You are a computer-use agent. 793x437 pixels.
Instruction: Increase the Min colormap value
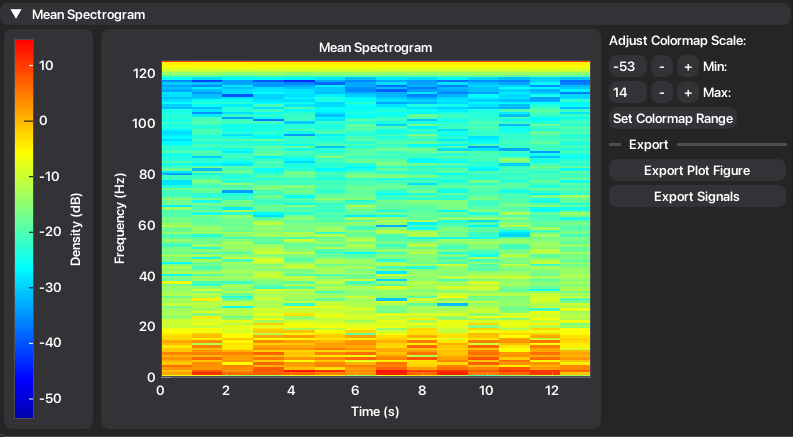(688, 66)
